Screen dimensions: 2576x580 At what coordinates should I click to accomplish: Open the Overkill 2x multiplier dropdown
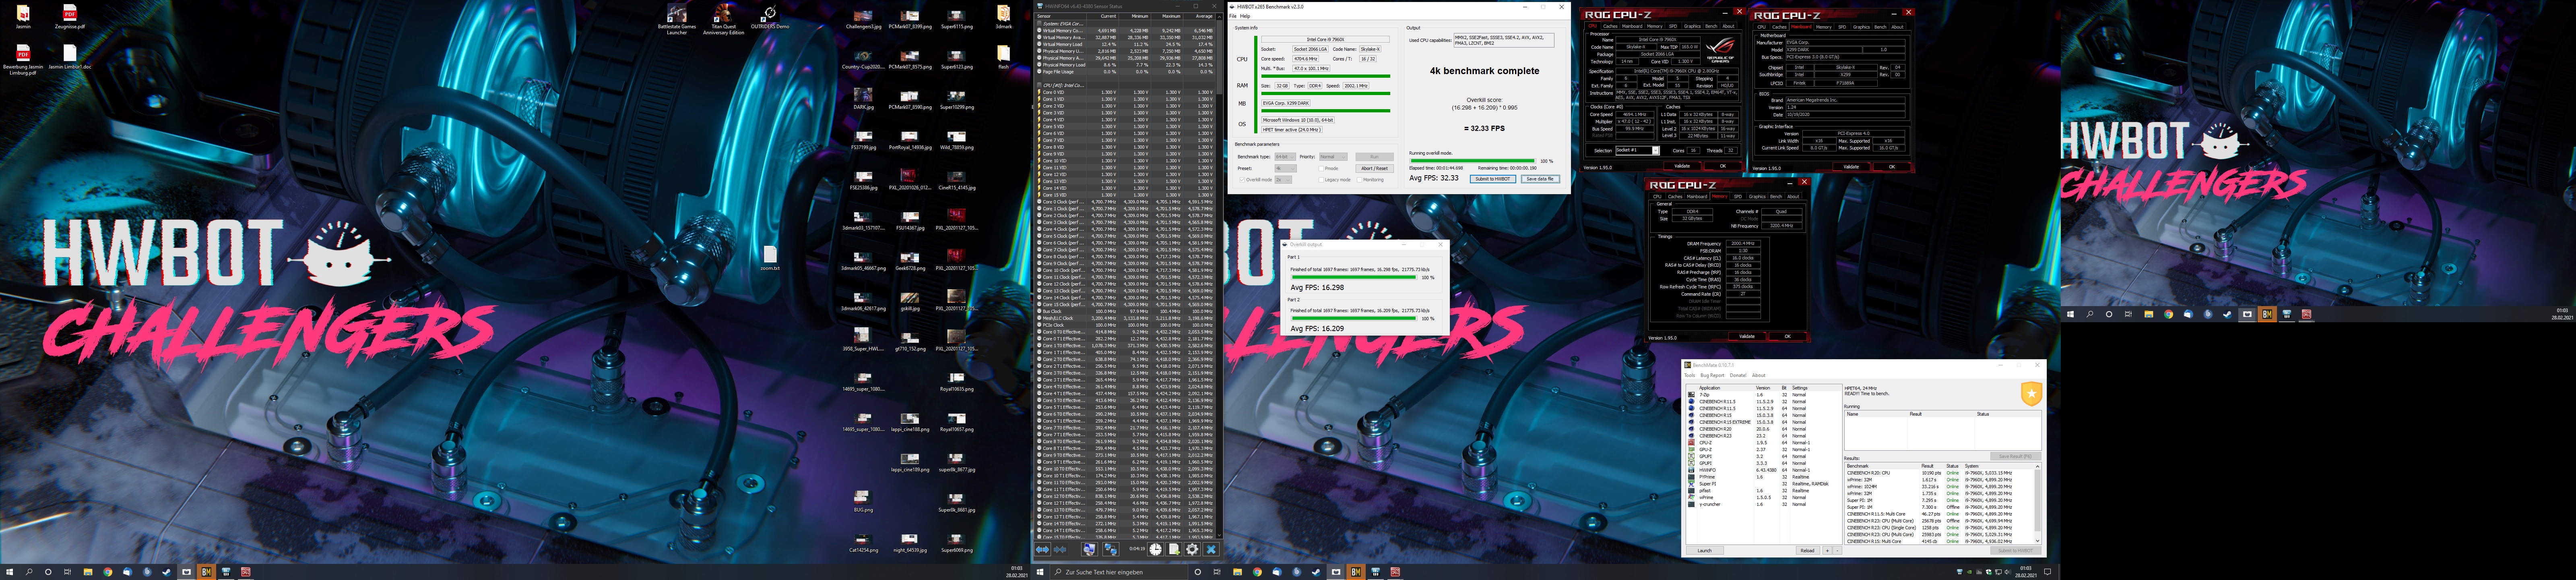[1284, 180]
